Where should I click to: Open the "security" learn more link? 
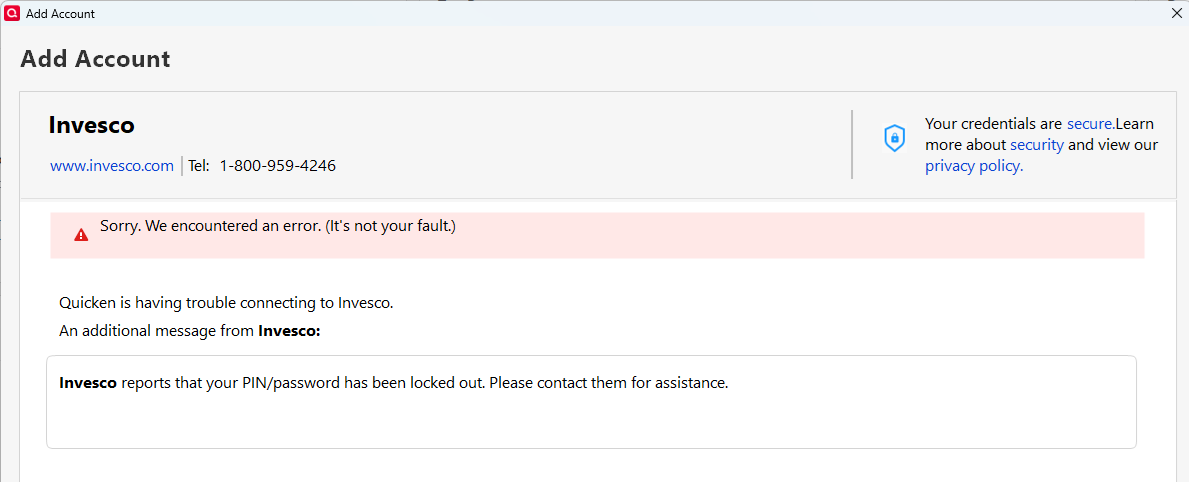click(1036, 145)
